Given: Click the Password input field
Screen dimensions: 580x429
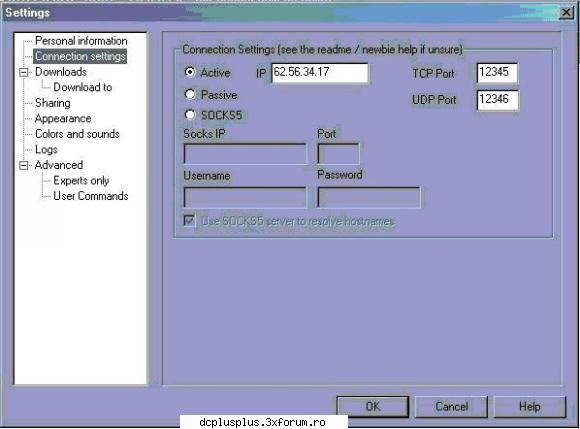Looking at the screenshot, I should (x=369, y=197).
